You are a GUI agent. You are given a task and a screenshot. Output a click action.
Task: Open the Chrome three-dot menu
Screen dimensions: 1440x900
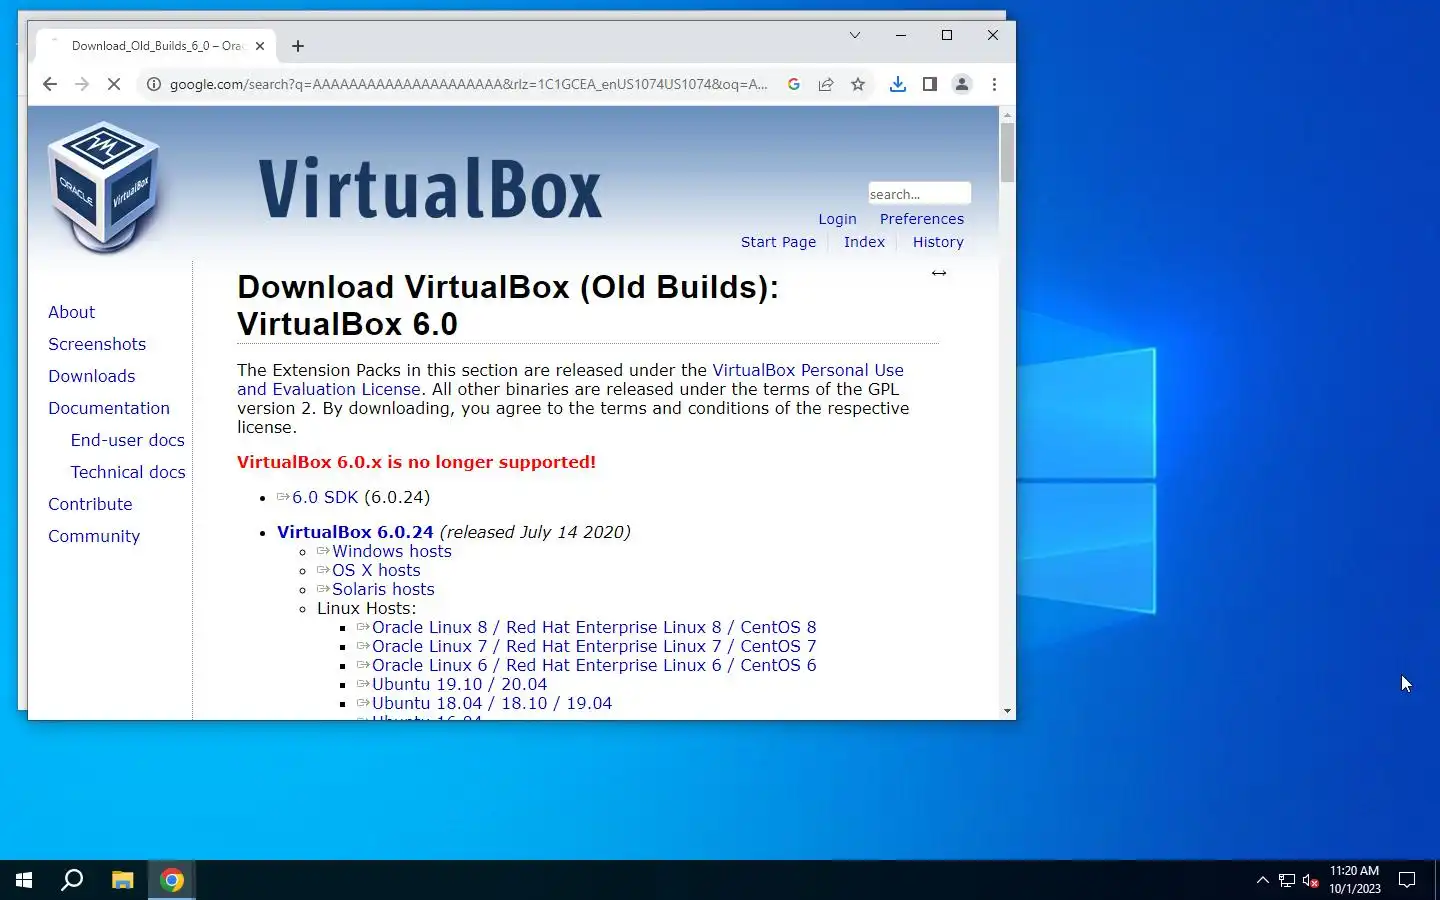(994, 84)
